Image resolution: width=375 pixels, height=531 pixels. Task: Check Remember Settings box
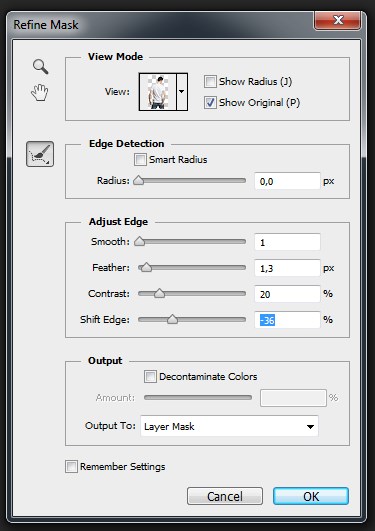71,467
